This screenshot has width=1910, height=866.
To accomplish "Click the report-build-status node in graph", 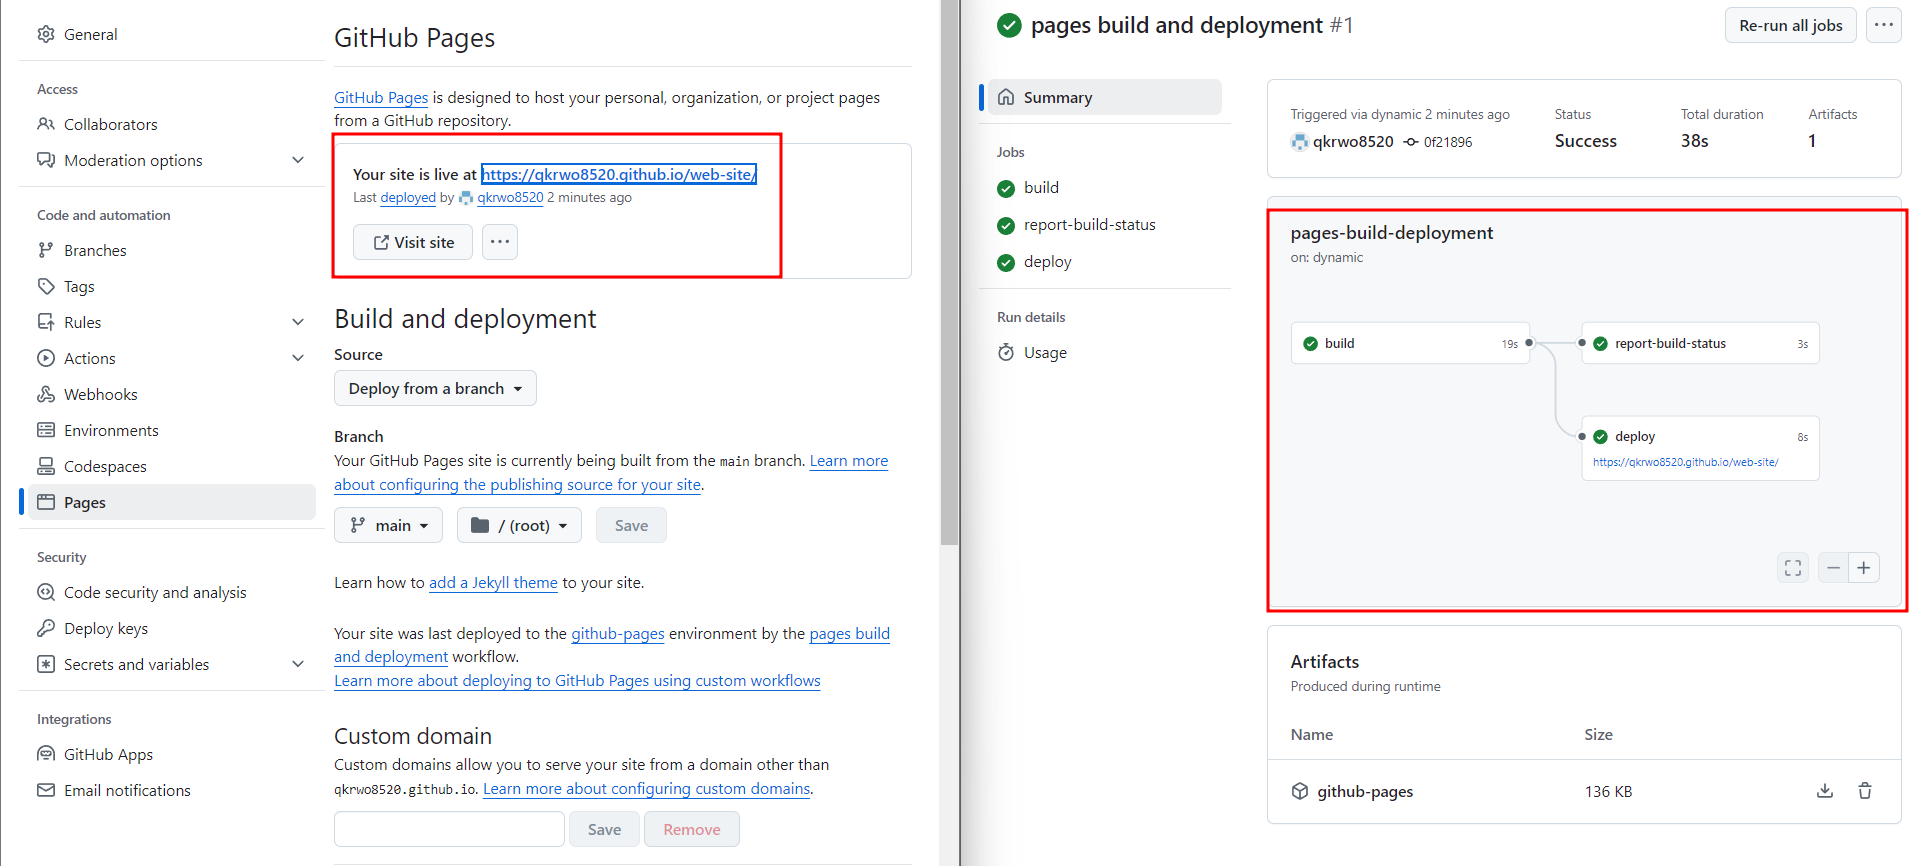I will pyautogui.click(x=1700, y=343).
